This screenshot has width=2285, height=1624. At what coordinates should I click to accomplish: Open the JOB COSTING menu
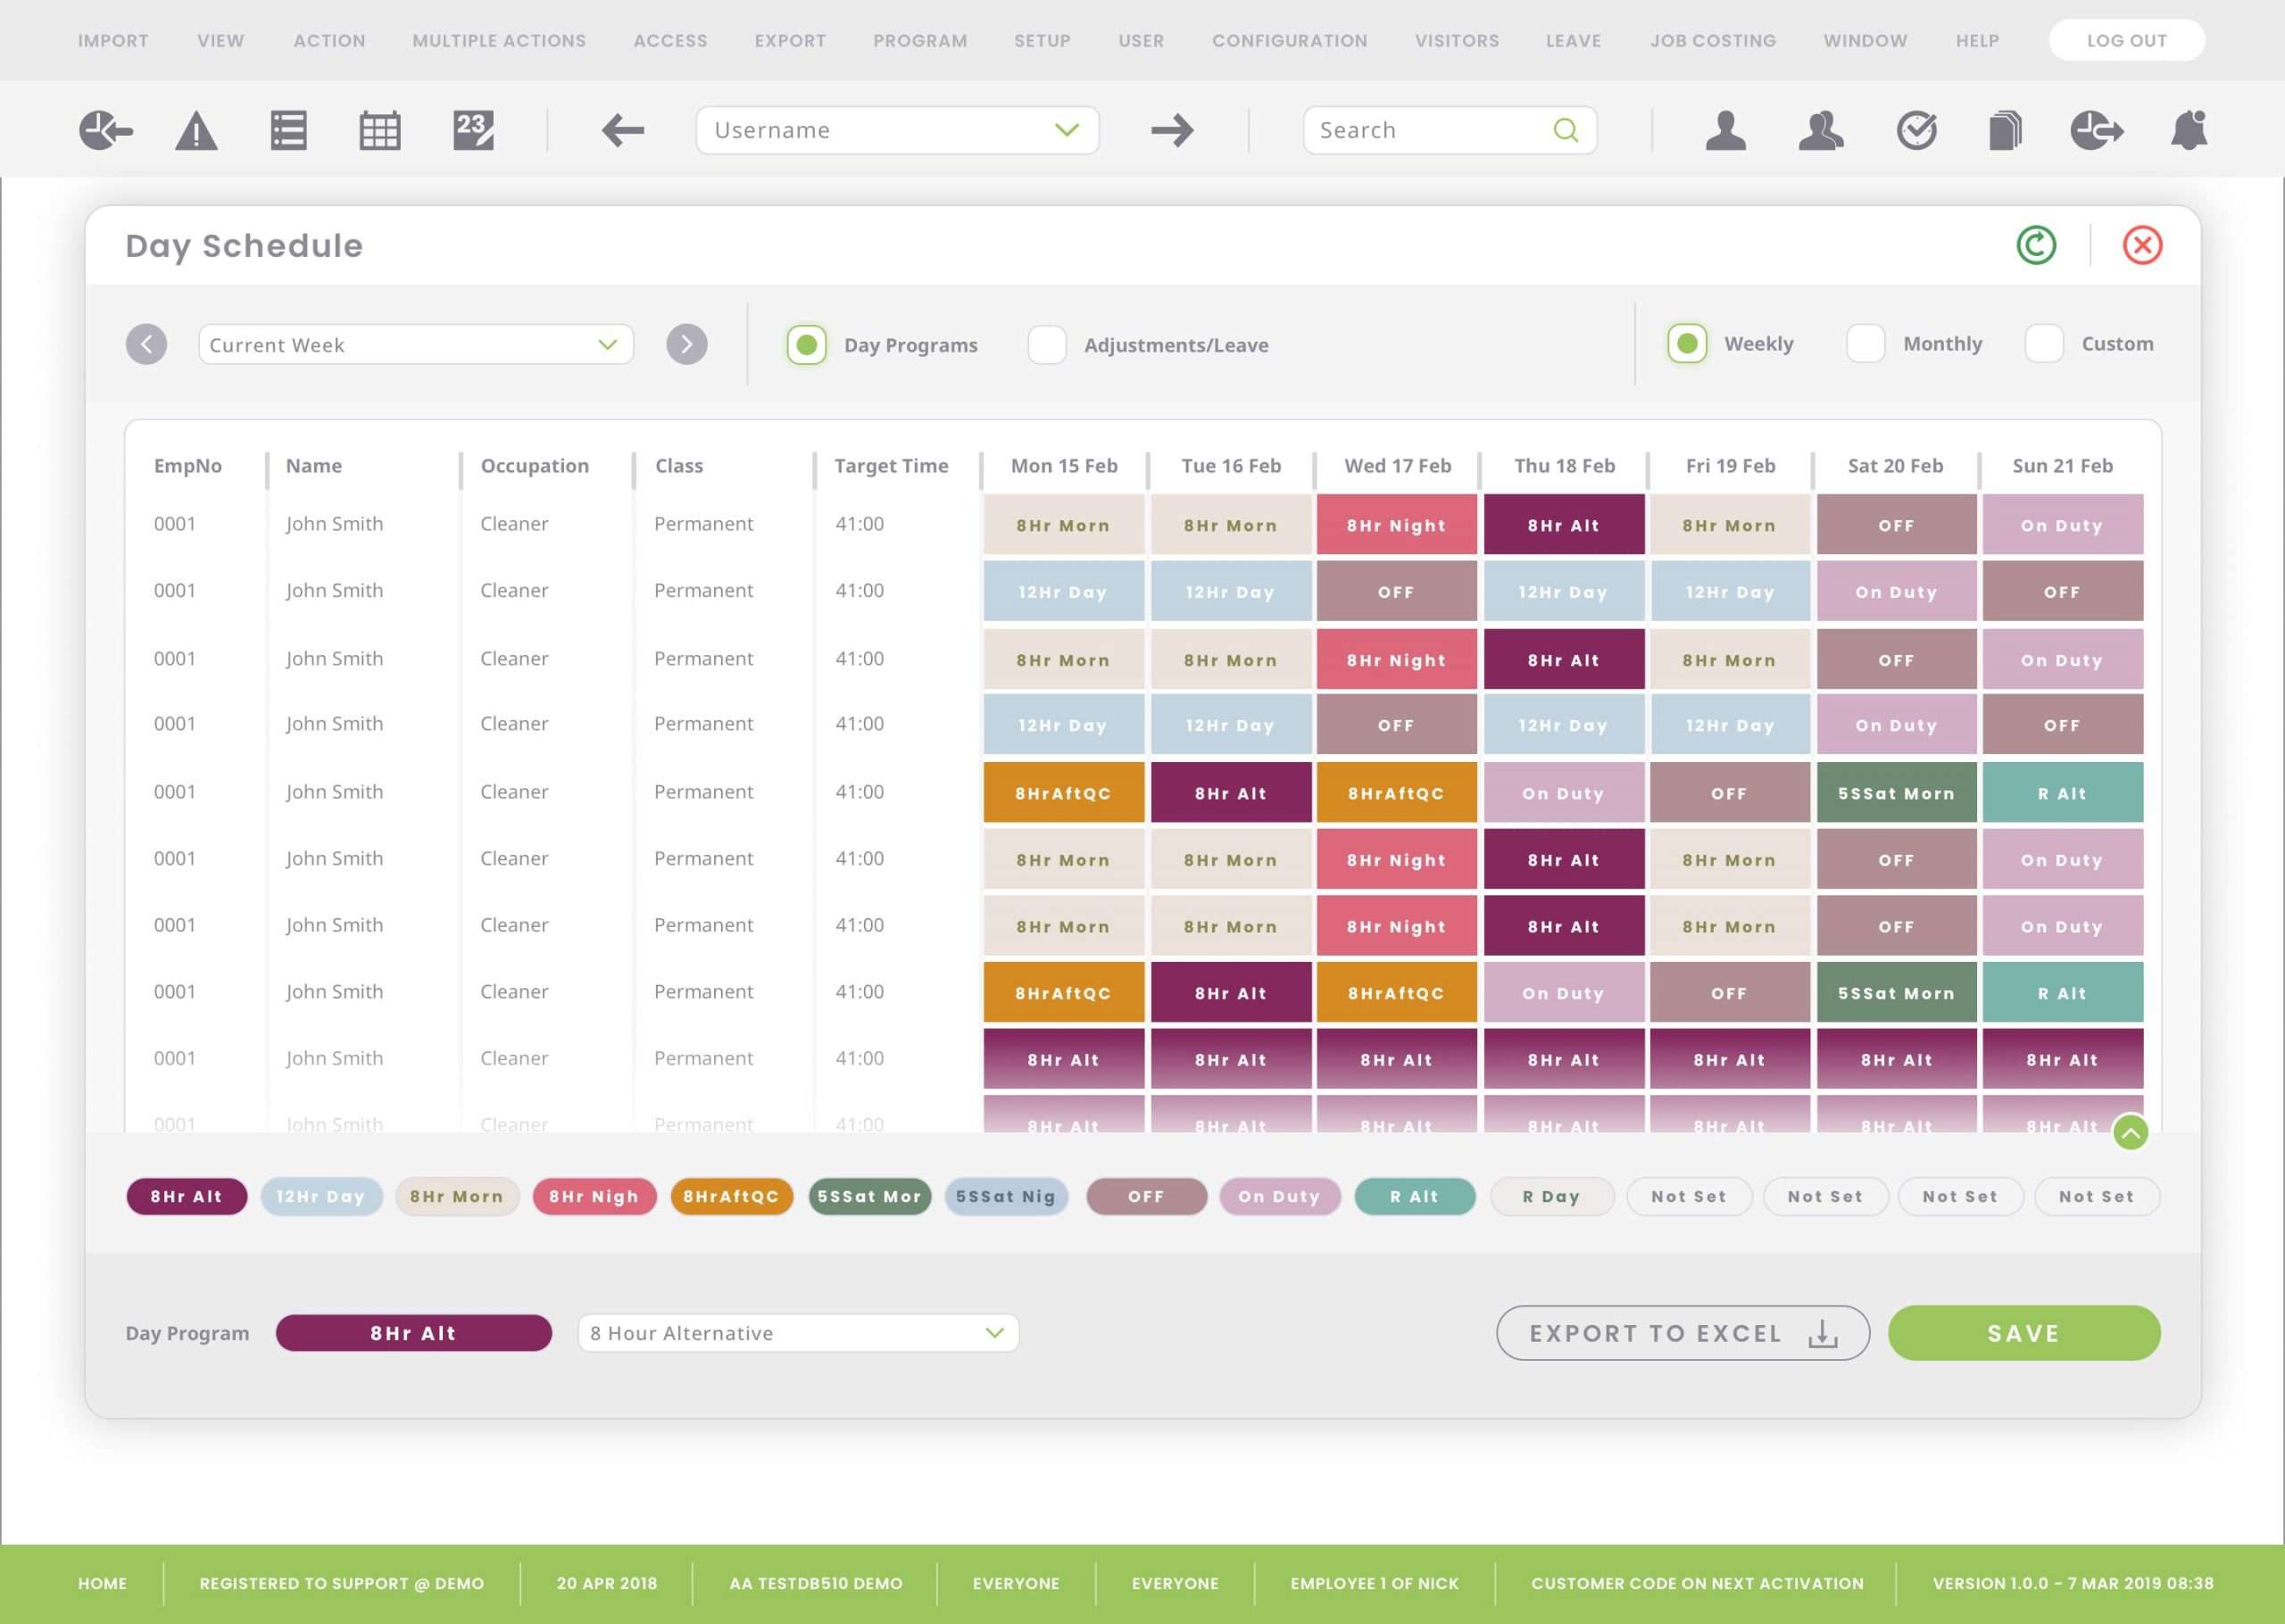(1712, 41)
